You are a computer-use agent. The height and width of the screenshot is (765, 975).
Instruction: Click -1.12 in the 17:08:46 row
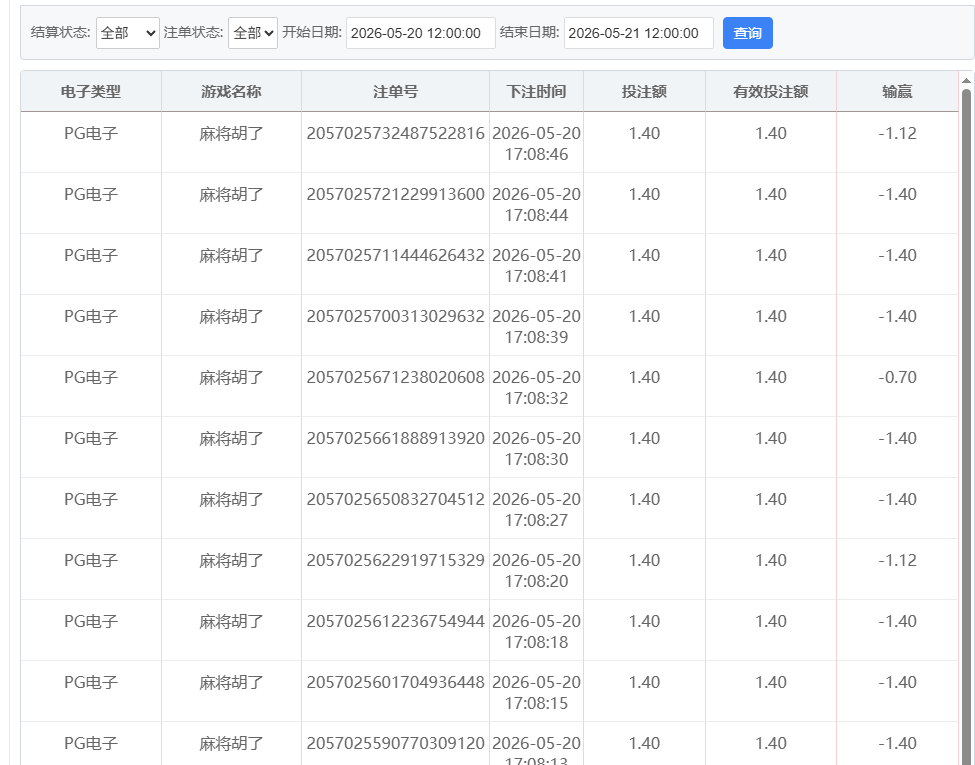897,133
